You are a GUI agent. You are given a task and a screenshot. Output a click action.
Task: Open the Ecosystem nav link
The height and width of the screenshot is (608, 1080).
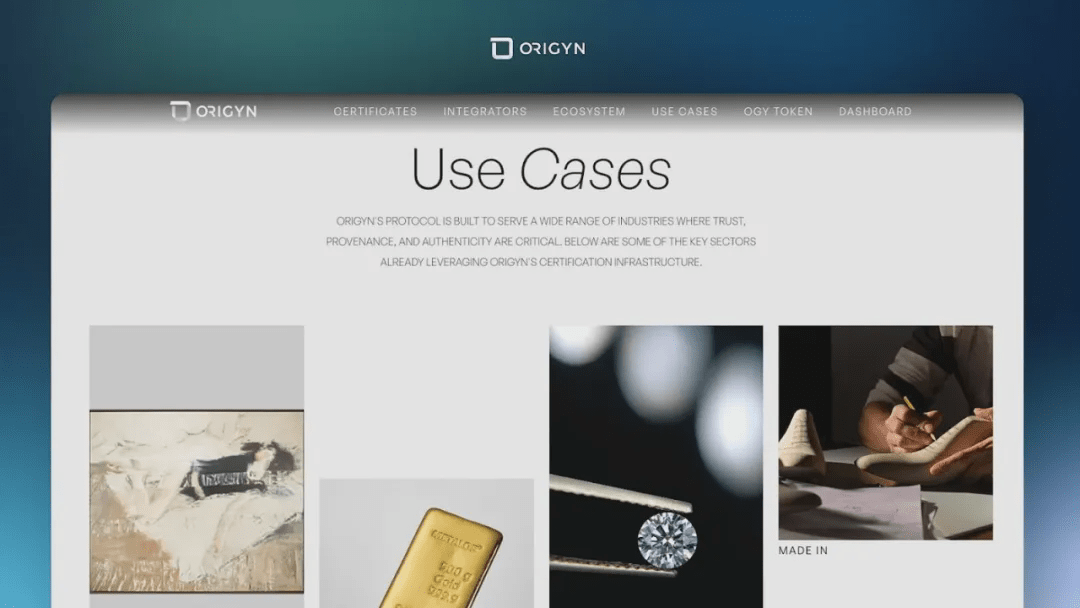tap(589, 112)
